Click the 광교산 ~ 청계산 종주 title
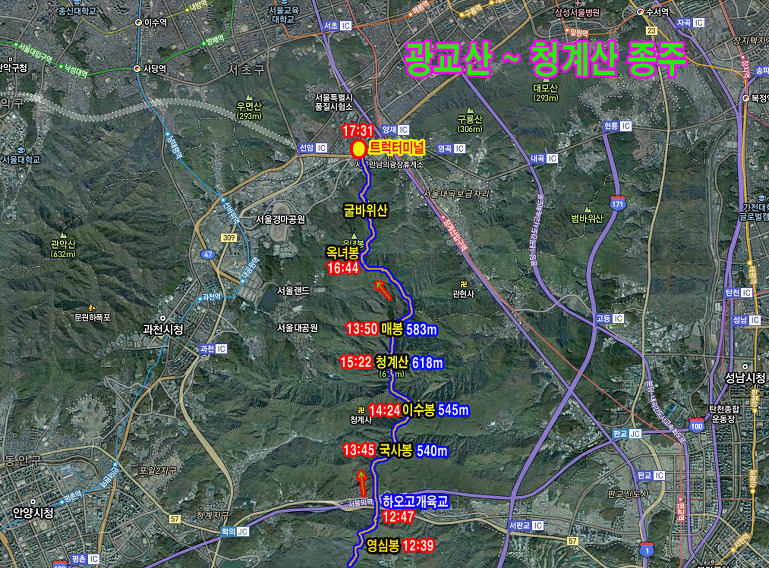The width and height of the screenshot is (769, 568). (544, 61)
